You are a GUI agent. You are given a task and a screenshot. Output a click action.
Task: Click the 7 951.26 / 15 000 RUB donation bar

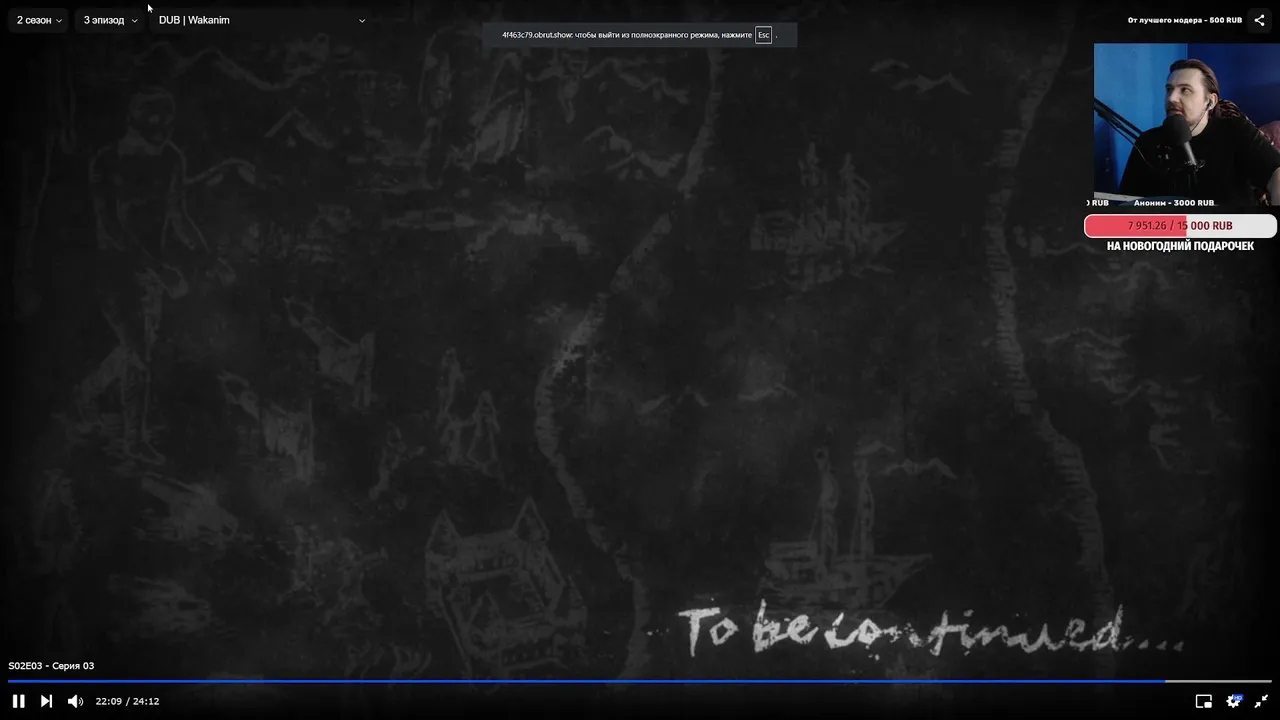point(1180,226)
